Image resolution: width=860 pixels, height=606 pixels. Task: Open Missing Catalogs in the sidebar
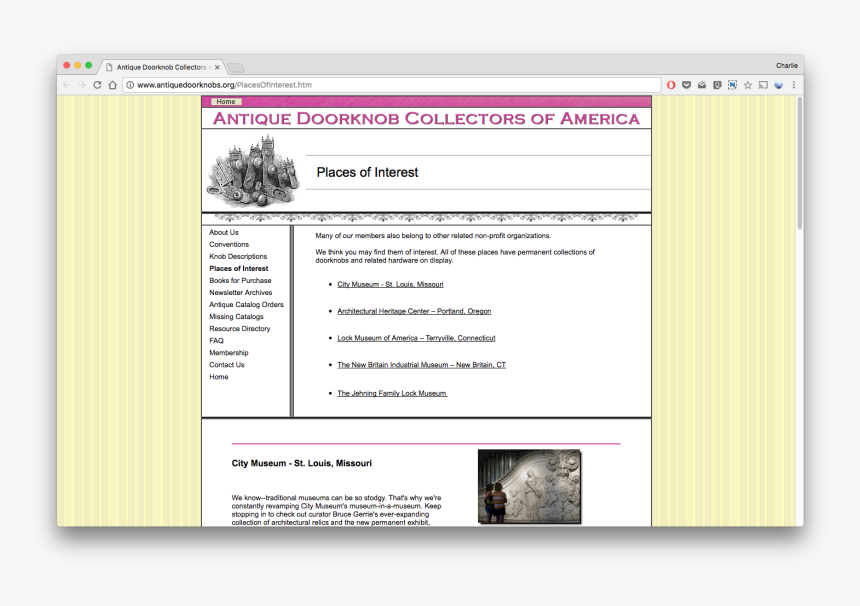click(236, 317)
